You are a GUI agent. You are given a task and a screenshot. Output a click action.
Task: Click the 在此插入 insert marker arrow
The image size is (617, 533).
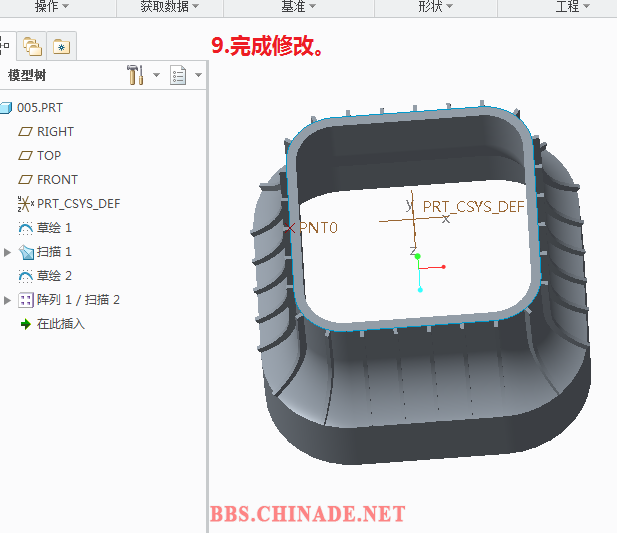[x=26, y=324]
